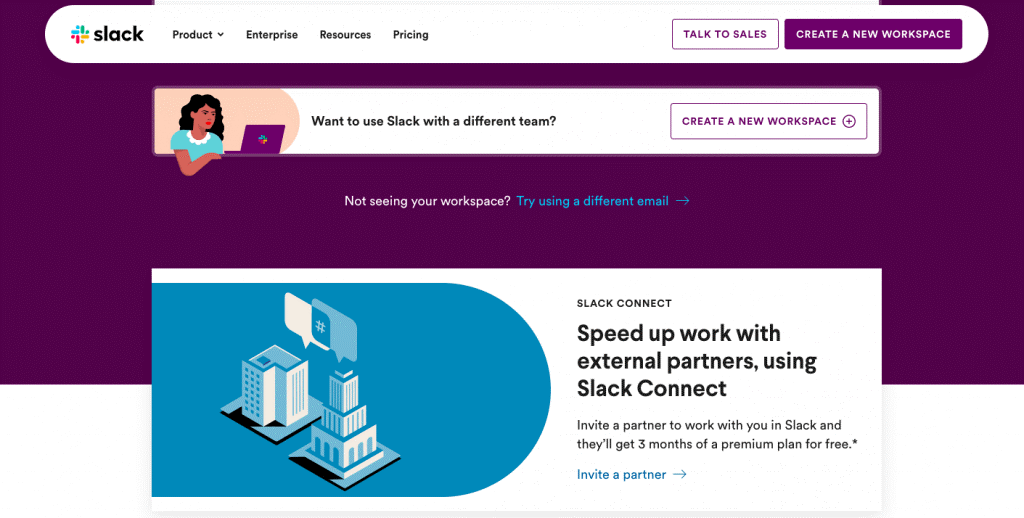
Task: Expand the Product dropdown chevron
Action: point(221,35)
